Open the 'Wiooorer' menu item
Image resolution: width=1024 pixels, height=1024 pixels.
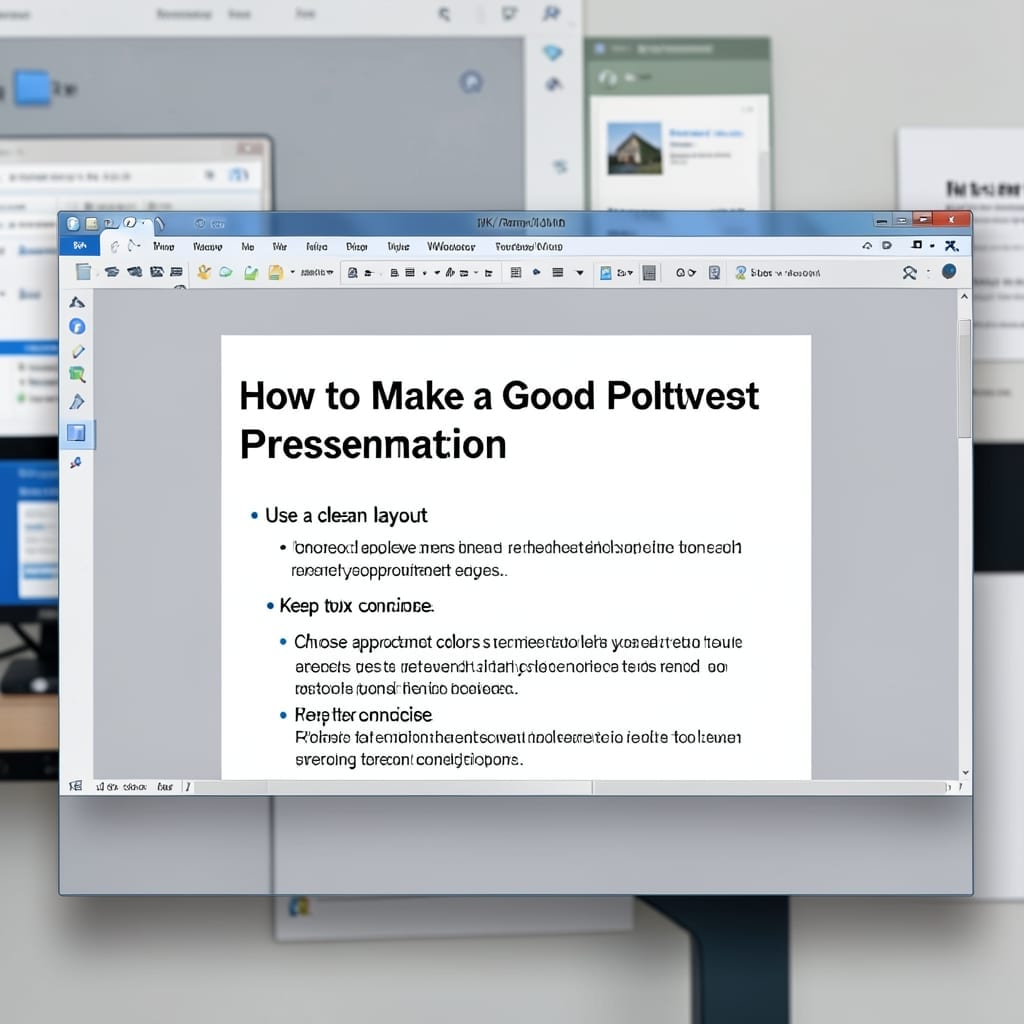click(x=451, y=247)
